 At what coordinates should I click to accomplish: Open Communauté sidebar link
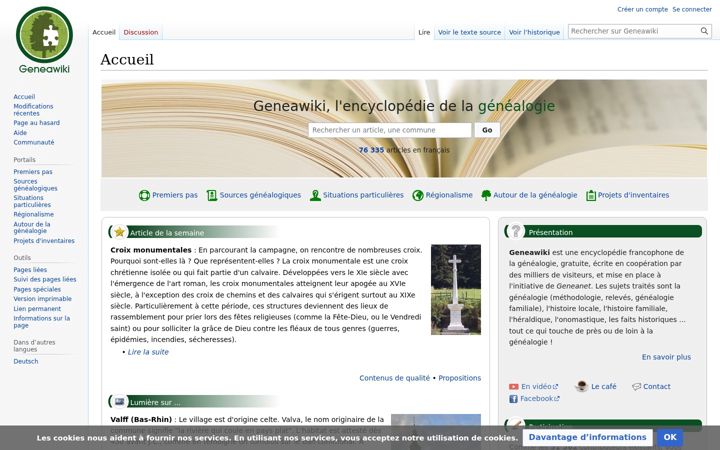(x=34, y=142)
